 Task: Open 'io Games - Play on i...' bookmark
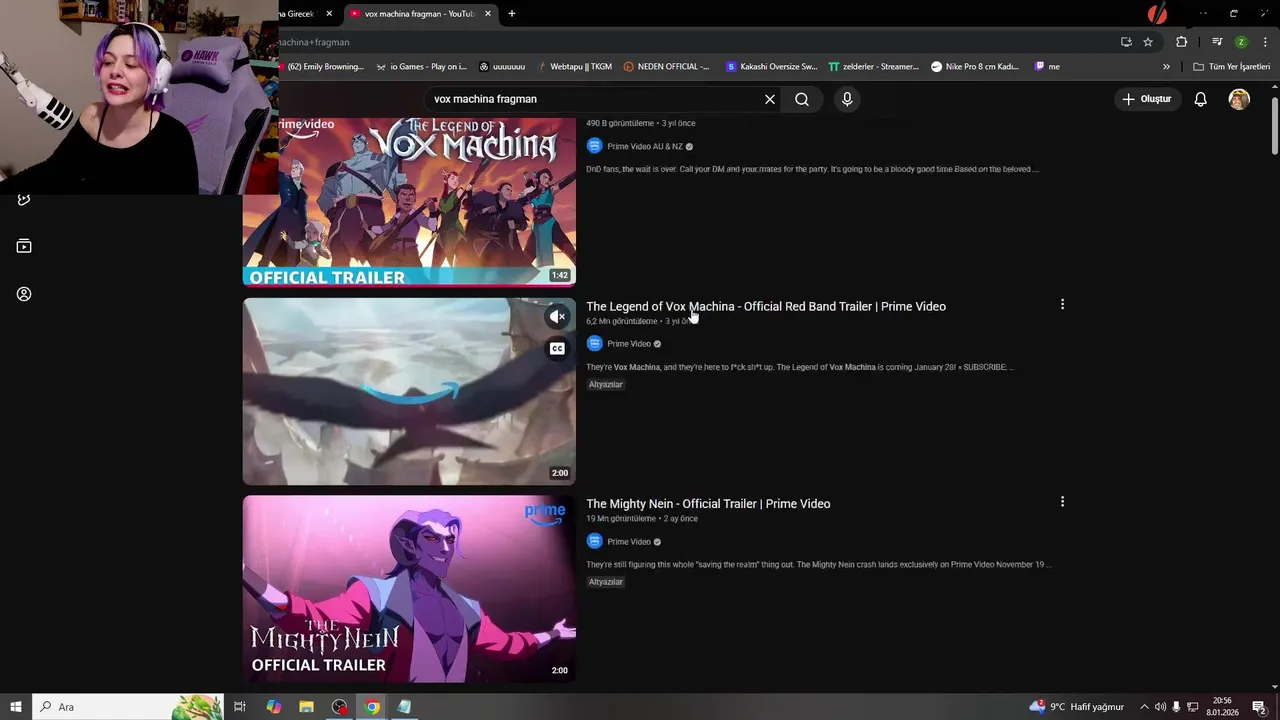(421, 67)
